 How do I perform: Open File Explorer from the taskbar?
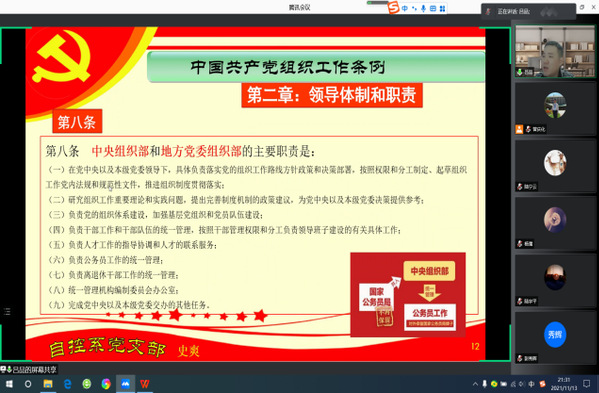[x=48, y=384]
